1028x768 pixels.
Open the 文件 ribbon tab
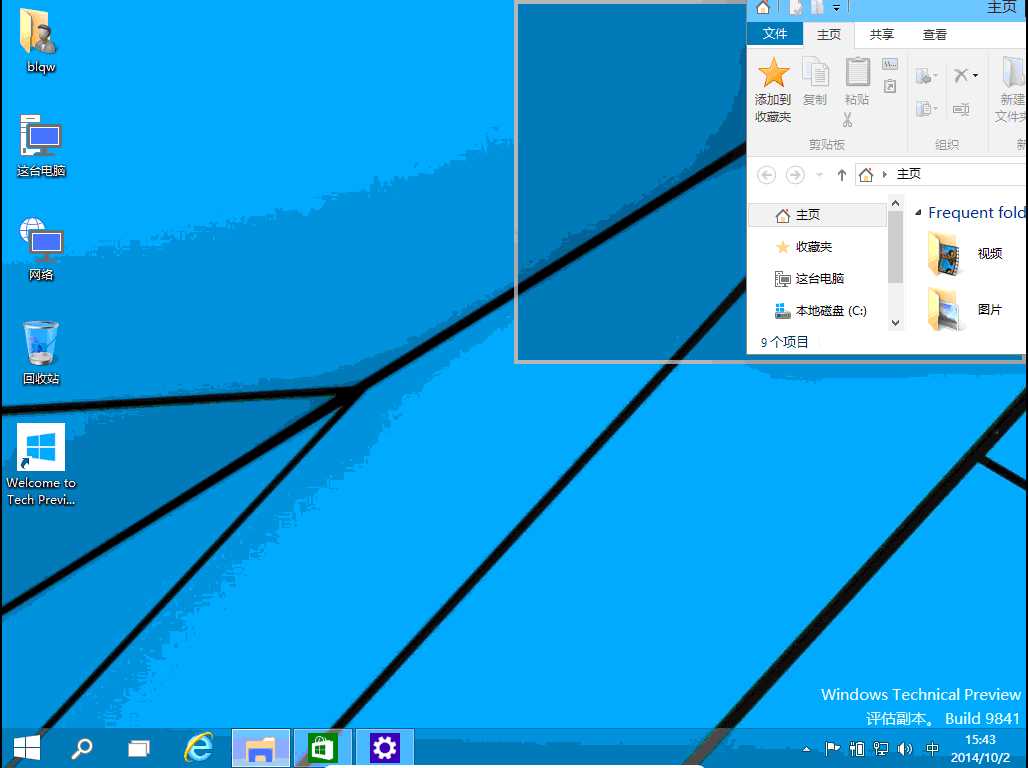click(775, 33)
